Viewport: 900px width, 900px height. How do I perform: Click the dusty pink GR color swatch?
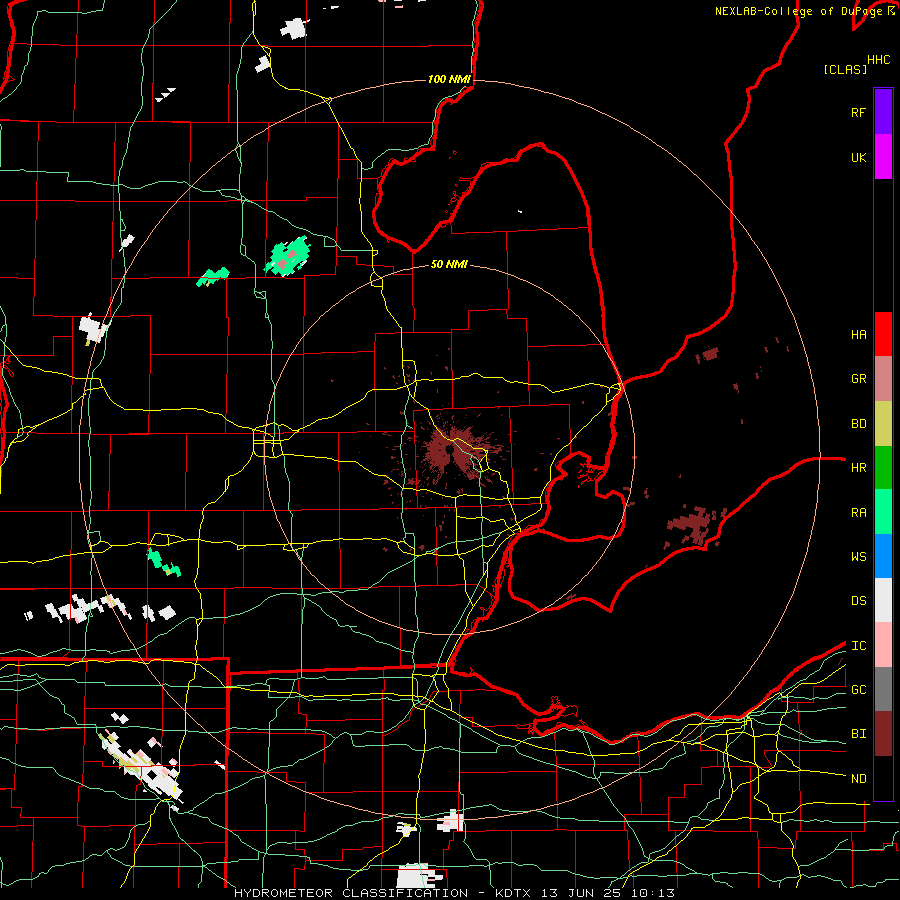pyautogui.click(x=883, y=379)
